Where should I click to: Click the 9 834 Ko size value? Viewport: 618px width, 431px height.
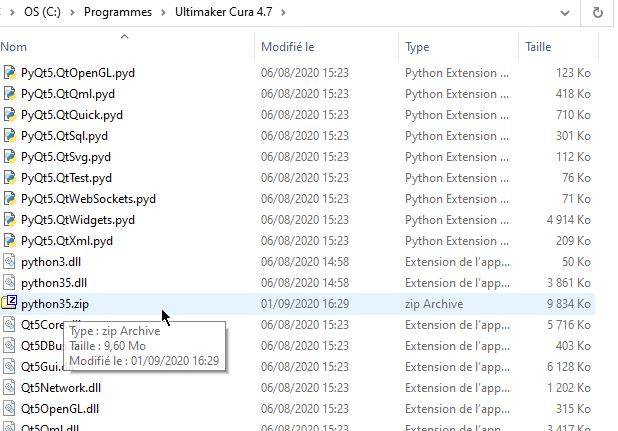coord(569,304)
